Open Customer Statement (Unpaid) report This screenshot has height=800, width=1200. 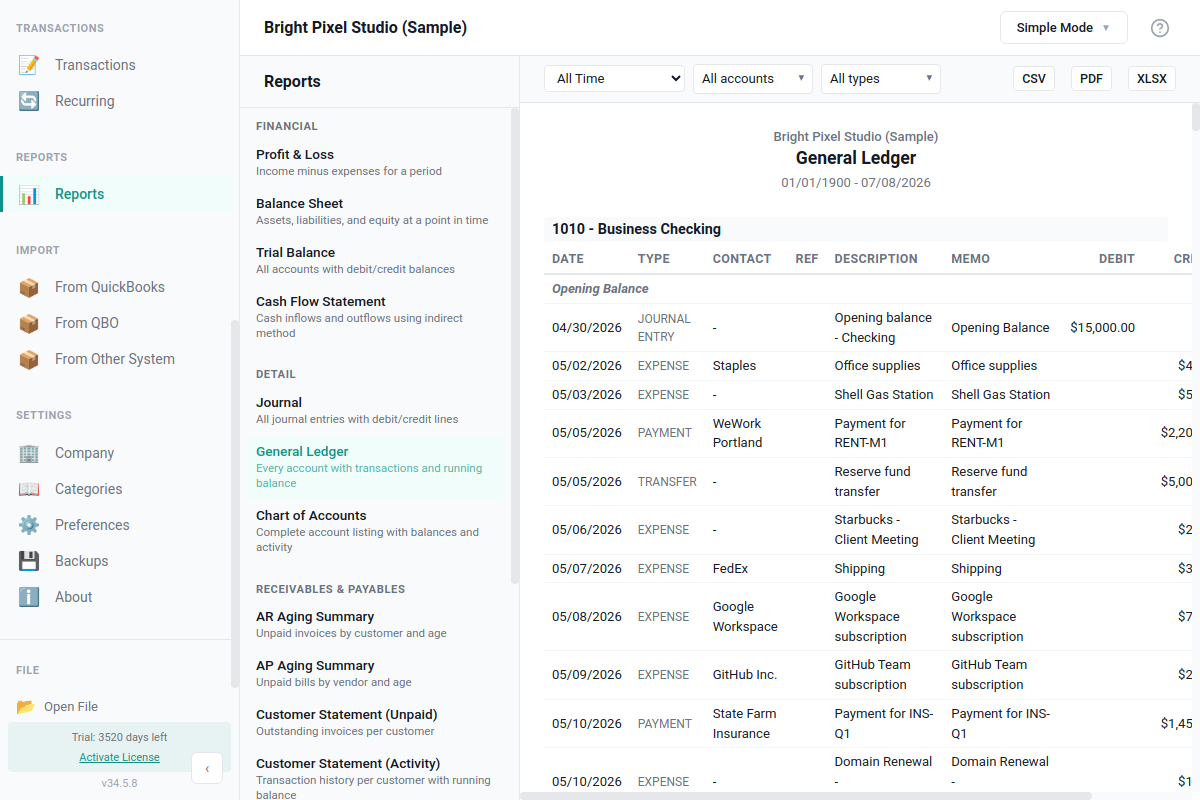(x=377, y=722)
